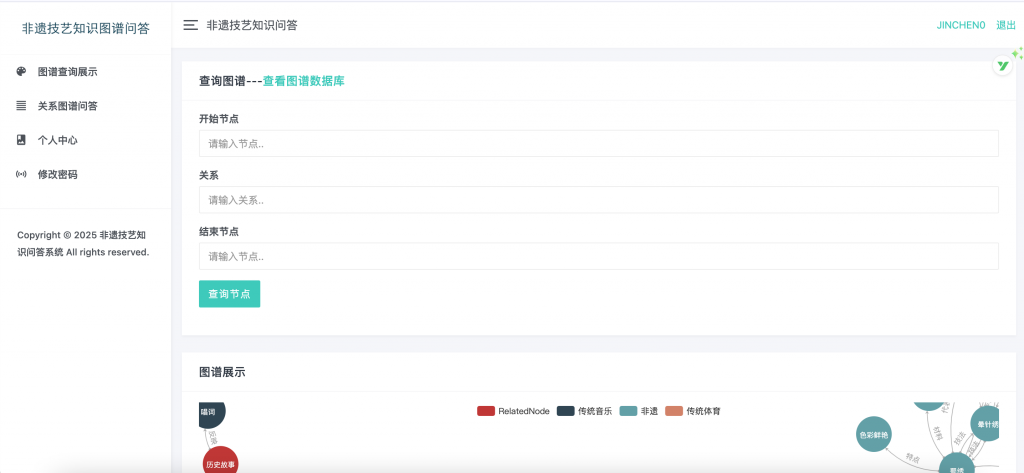Click the hamburger menu icon in header
The width and height of the screenshot is (1024, 473).
pyautogui.click(x=191, y=25)
